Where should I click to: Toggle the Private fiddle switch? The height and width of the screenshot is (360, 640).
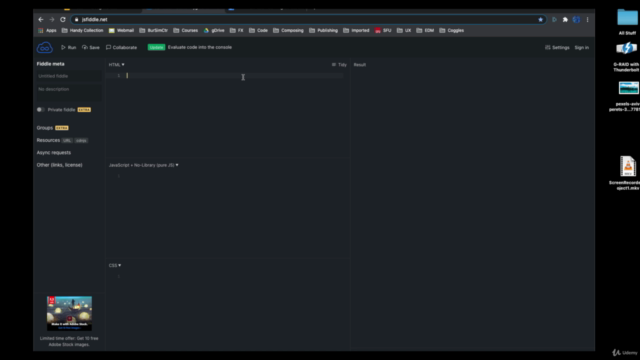[40, 109]
